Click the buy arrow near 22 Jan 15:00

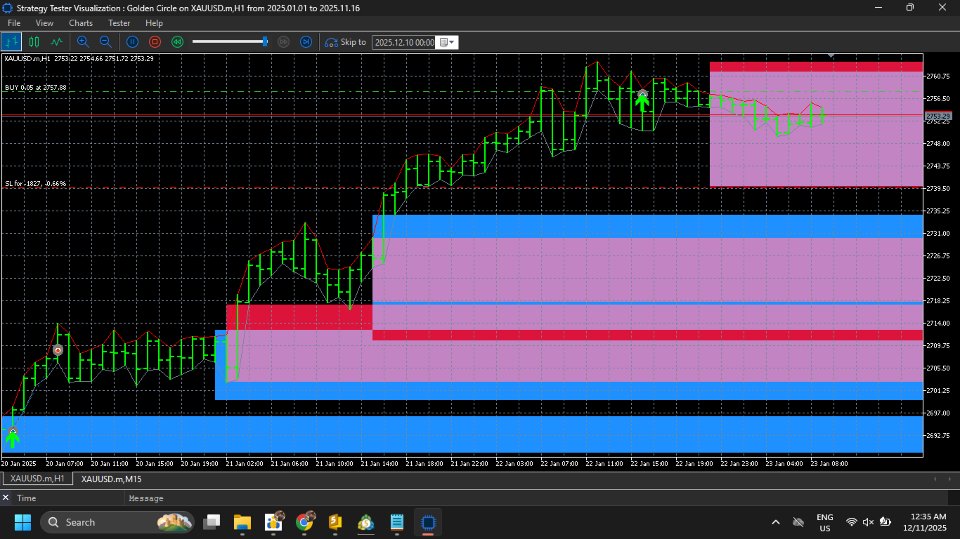tap(642, 100)
